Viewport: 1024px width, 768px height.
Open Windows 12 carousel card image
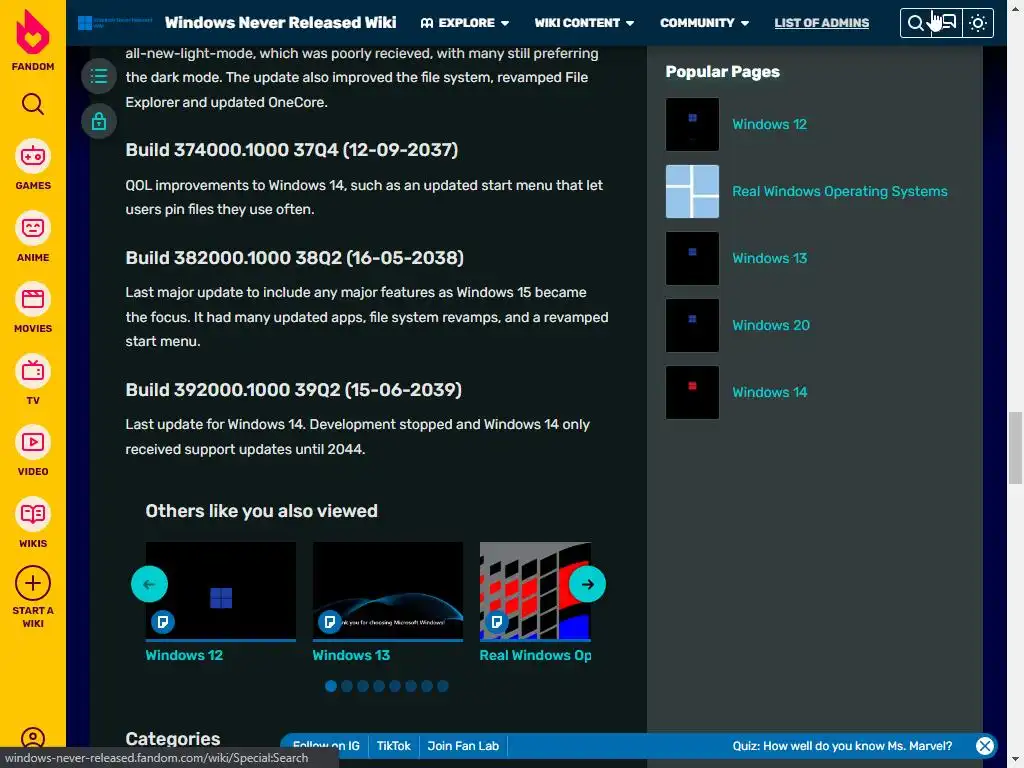pos(221,591)
